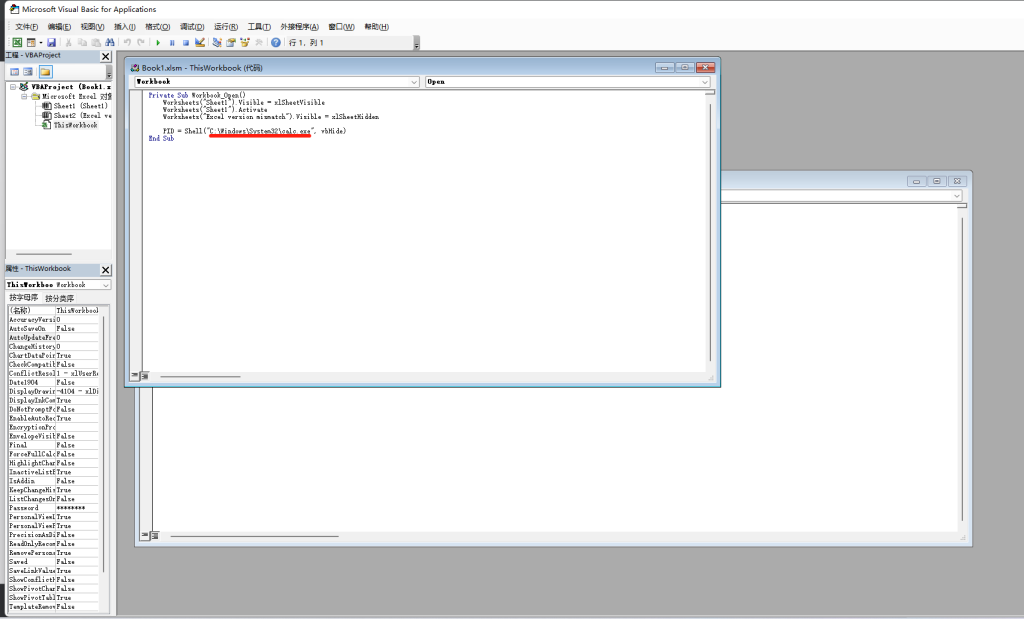
Task: Toggle Folders icon in project panel
Action: pos(45,72)
